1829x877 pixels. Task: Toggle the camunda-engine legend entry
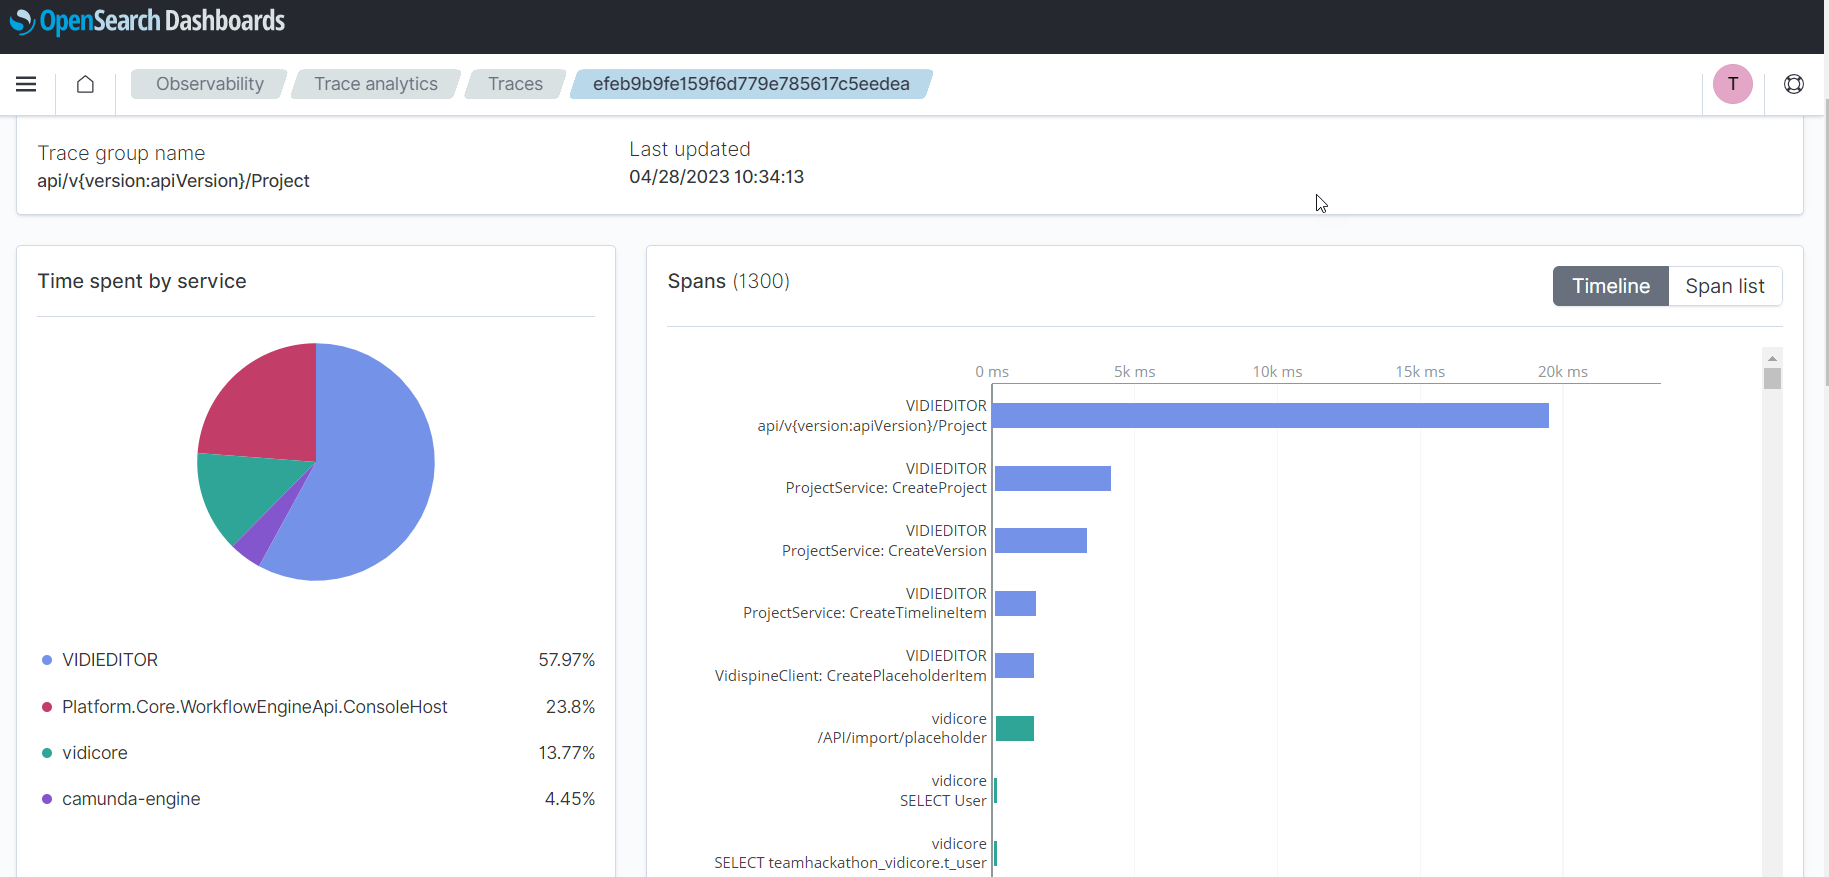(x=131, y=799)
